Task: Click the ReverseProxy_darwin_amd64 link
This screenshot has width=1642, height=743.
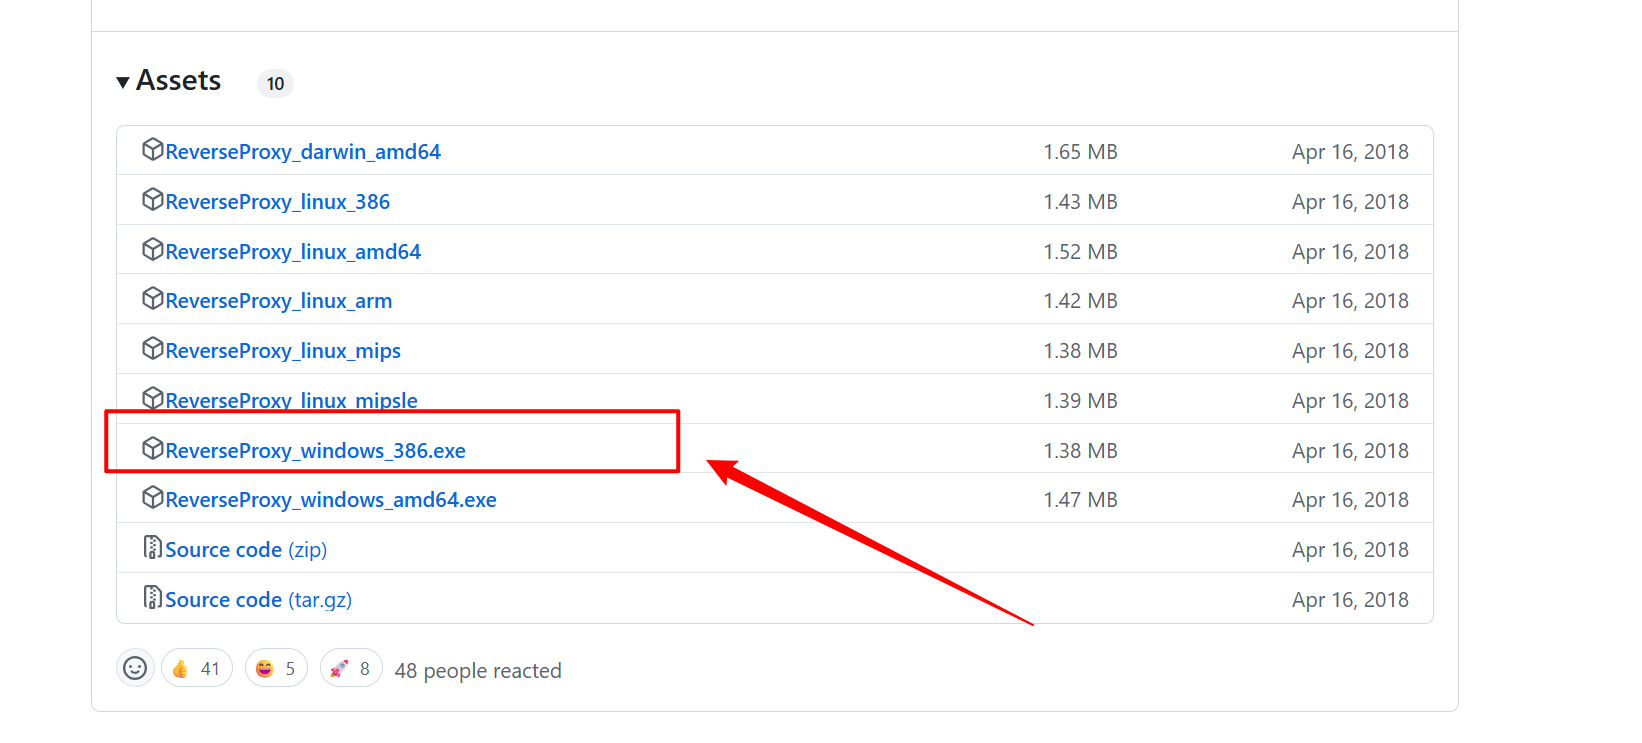Action: 303,152
